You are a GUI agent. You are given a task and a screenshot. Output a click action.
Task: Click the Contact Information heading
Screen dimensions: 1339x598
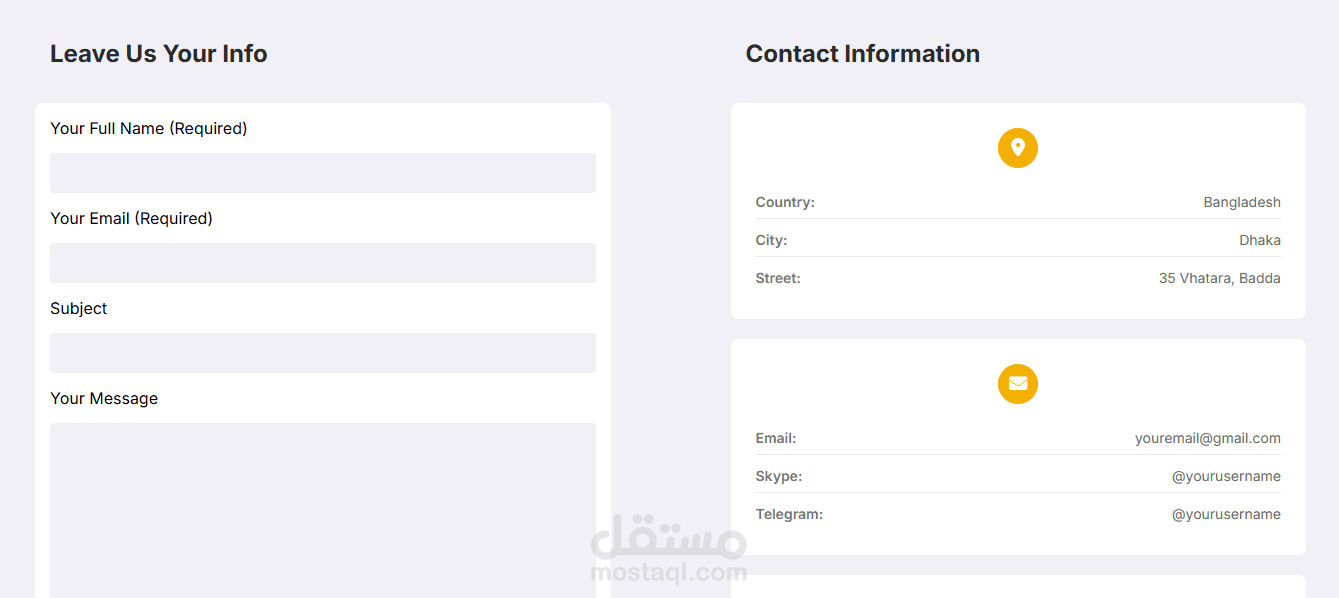coord(863,54)
